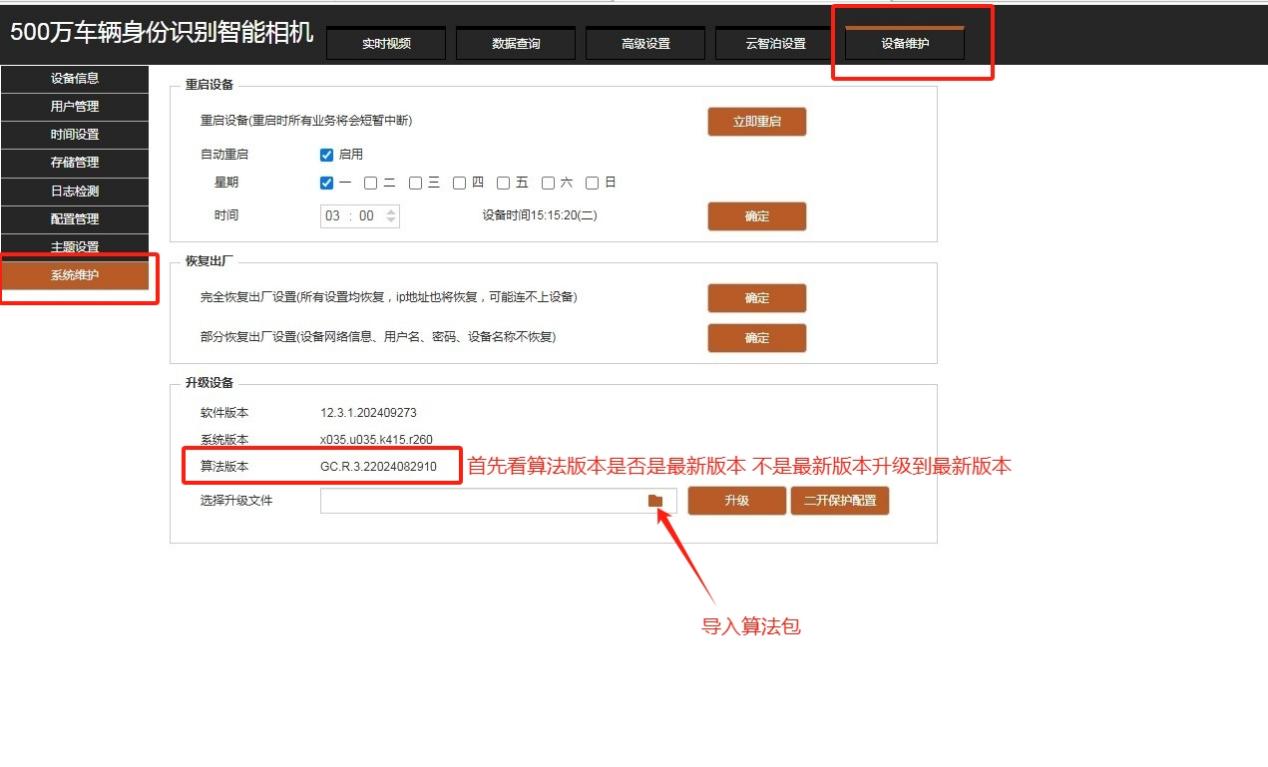Click 确定 for 部分恢复出厂设置
1268x767 pixels.
click(757, 338)
